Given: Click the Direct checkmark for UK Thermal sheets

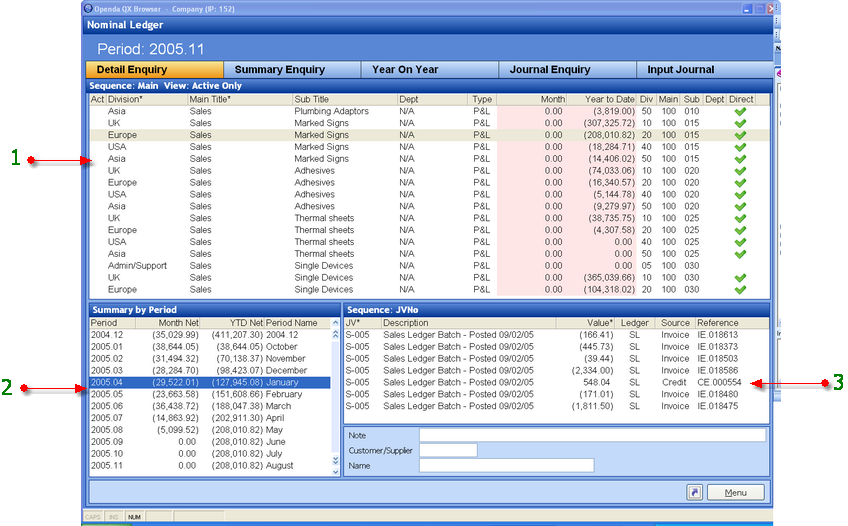Looking at the screenshot, I should [x=740, y=218].
